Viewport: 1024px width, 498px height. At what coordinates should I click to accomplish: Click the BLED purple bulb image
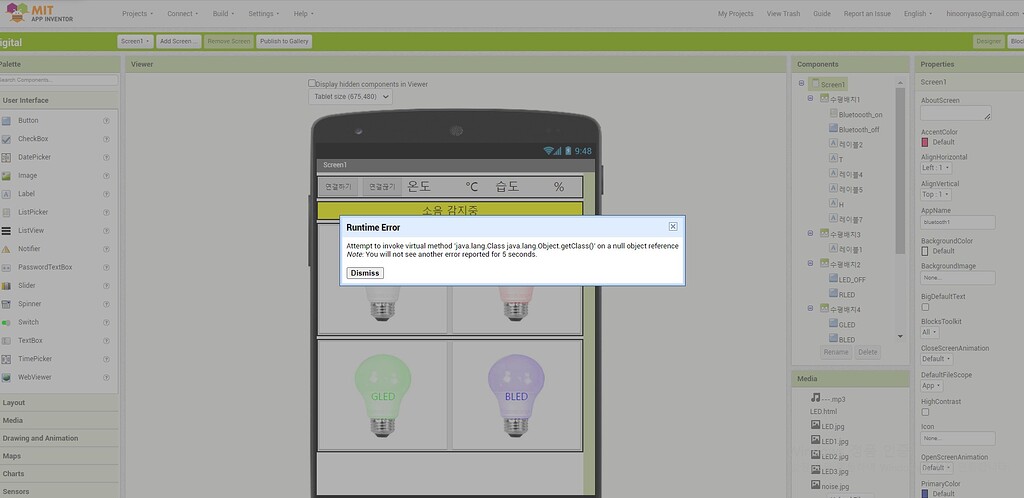point(516,396)
